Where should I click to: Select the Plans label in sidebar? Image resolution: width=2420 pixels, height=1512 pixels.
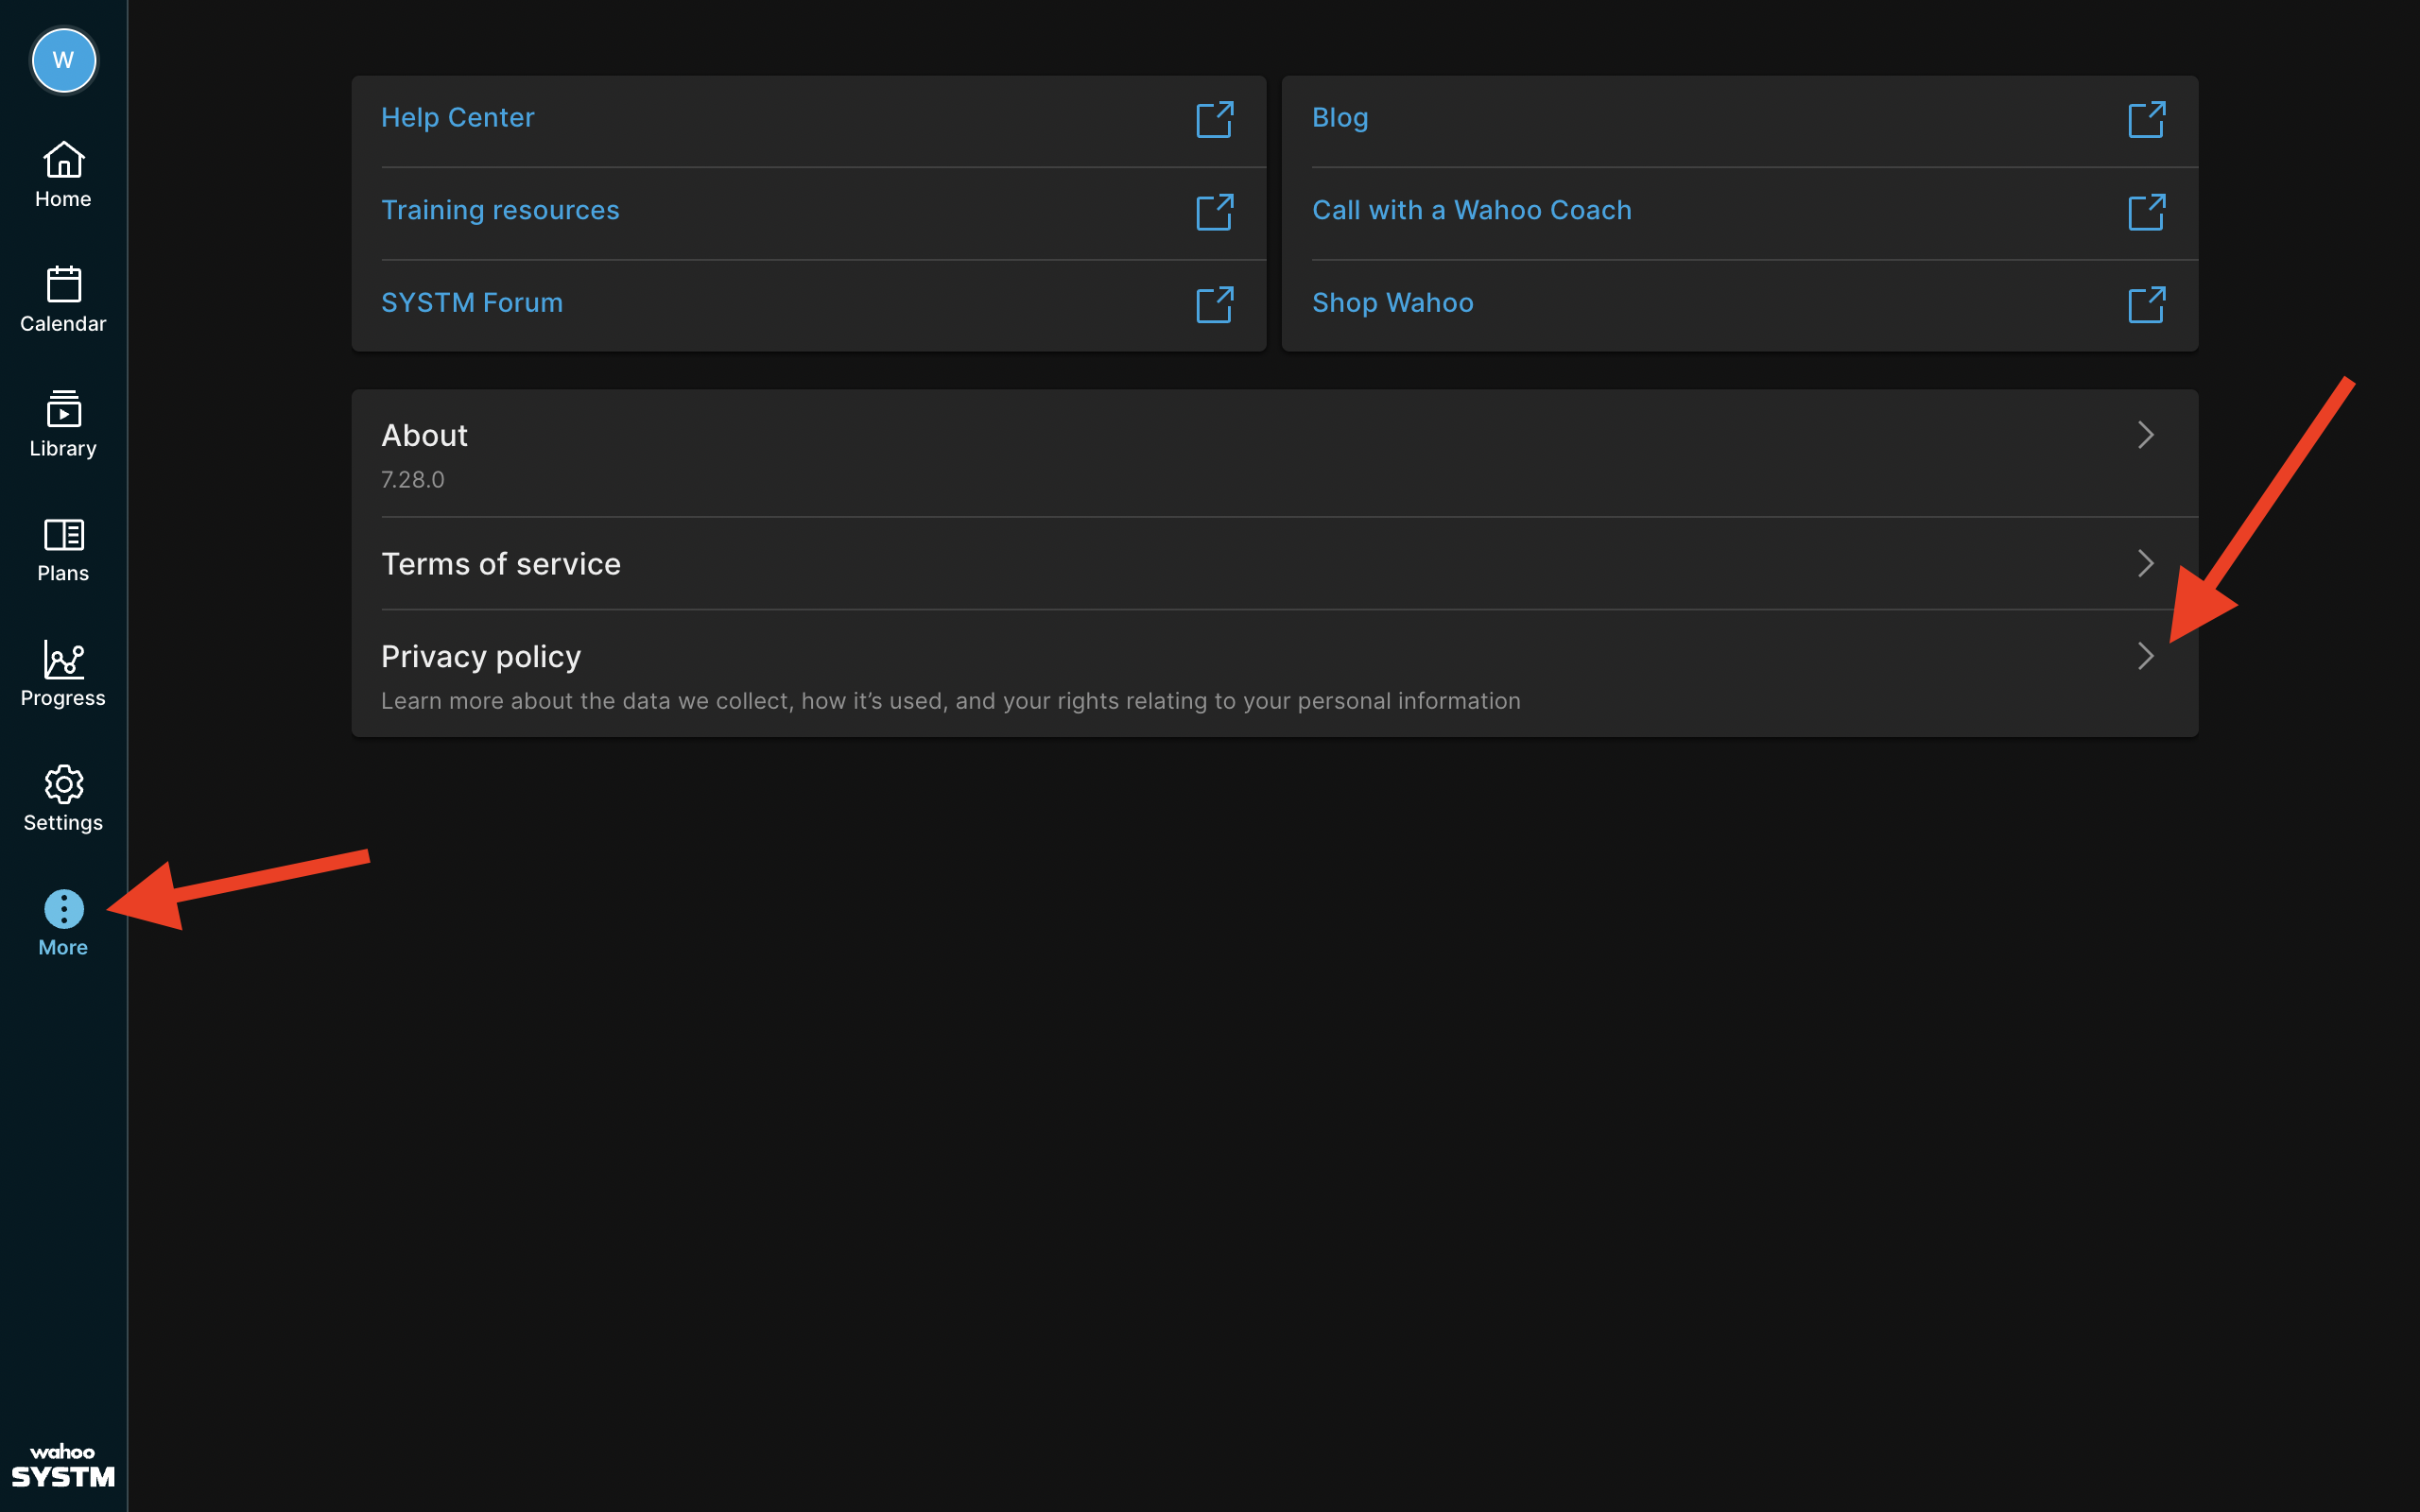coord(63,573)
